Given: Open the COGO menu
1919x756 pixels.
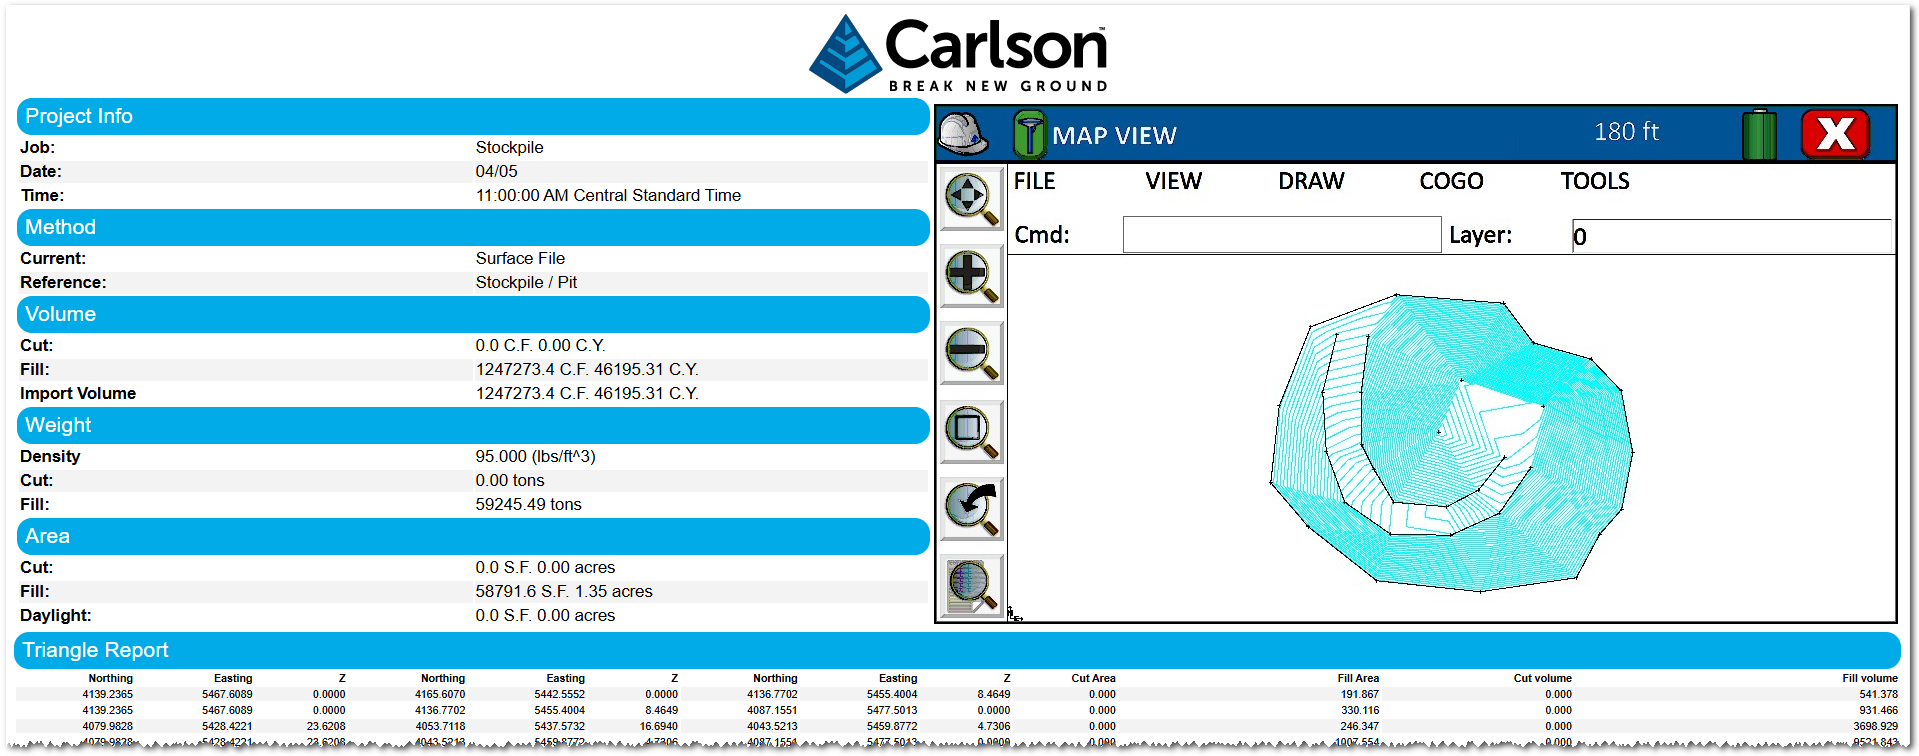Looking at the screenshot, I should tap(1451, 181).
